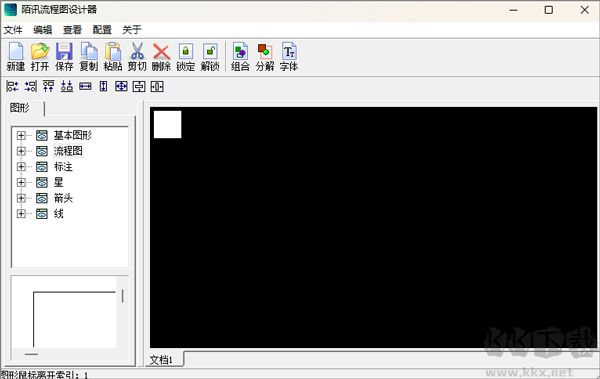600x379 pixels.
Task: Make shapes the same width
Action: [85, 86]
